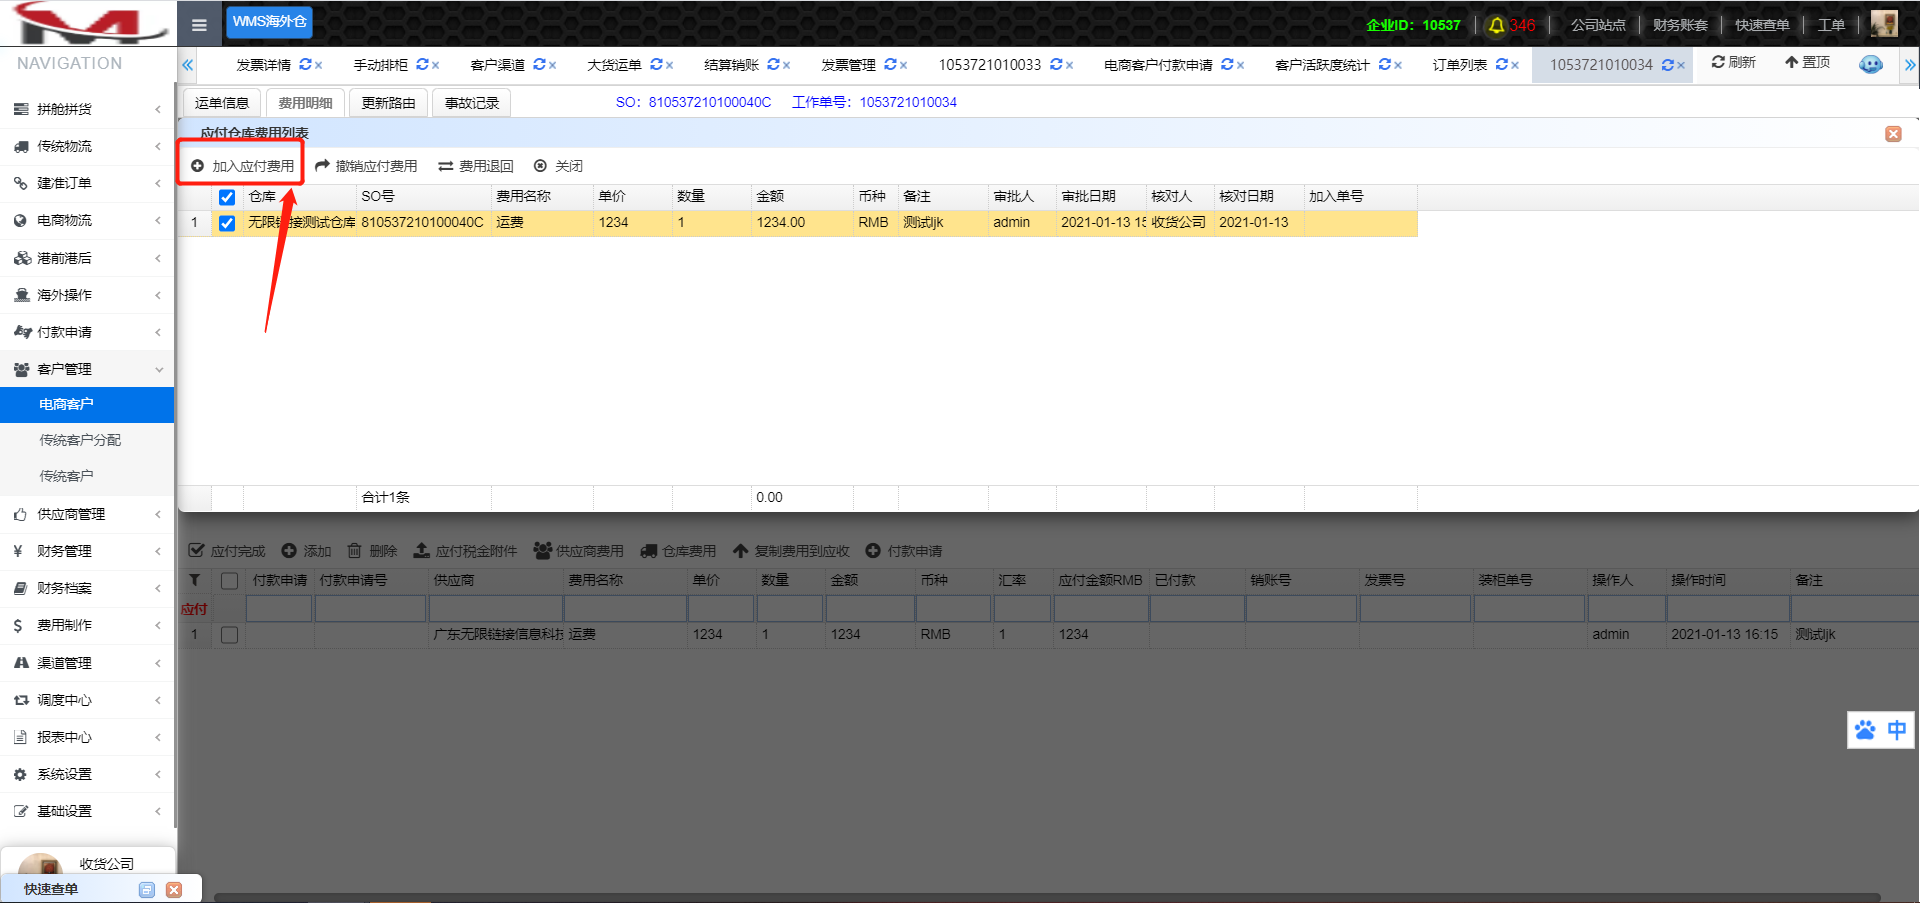Toggle the hamburger sidebar menu button
The width and height of the screenshot is (1920, 903).
199,25
